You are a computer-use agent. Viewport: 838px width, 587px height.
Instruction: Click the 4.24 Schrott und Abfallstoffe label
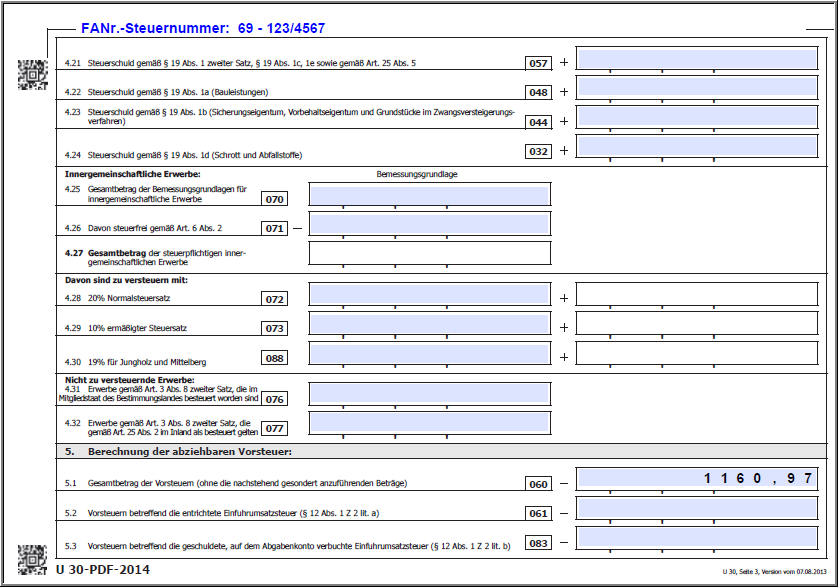coord(183,155)
